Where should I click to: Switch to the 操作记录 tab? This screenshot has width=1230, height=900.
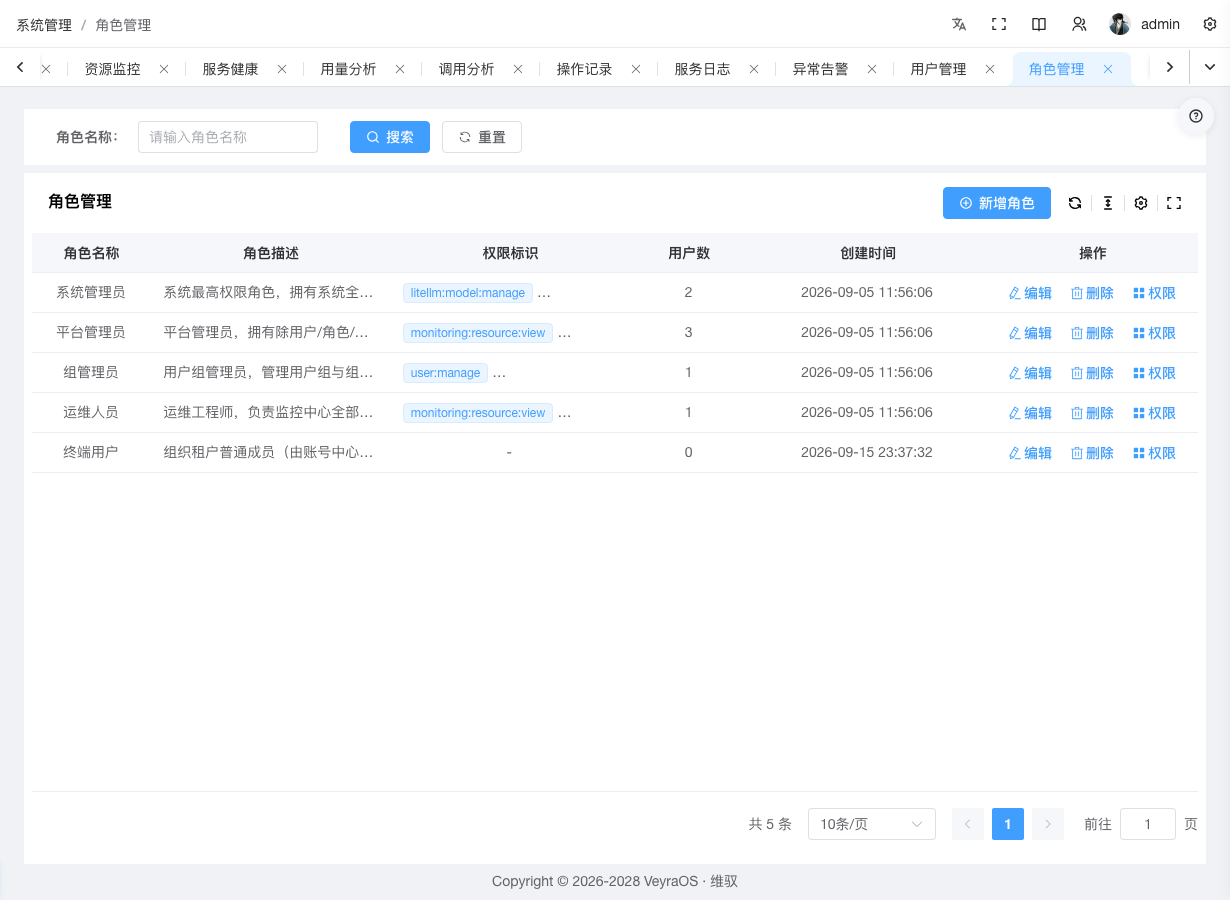[584, 69]
